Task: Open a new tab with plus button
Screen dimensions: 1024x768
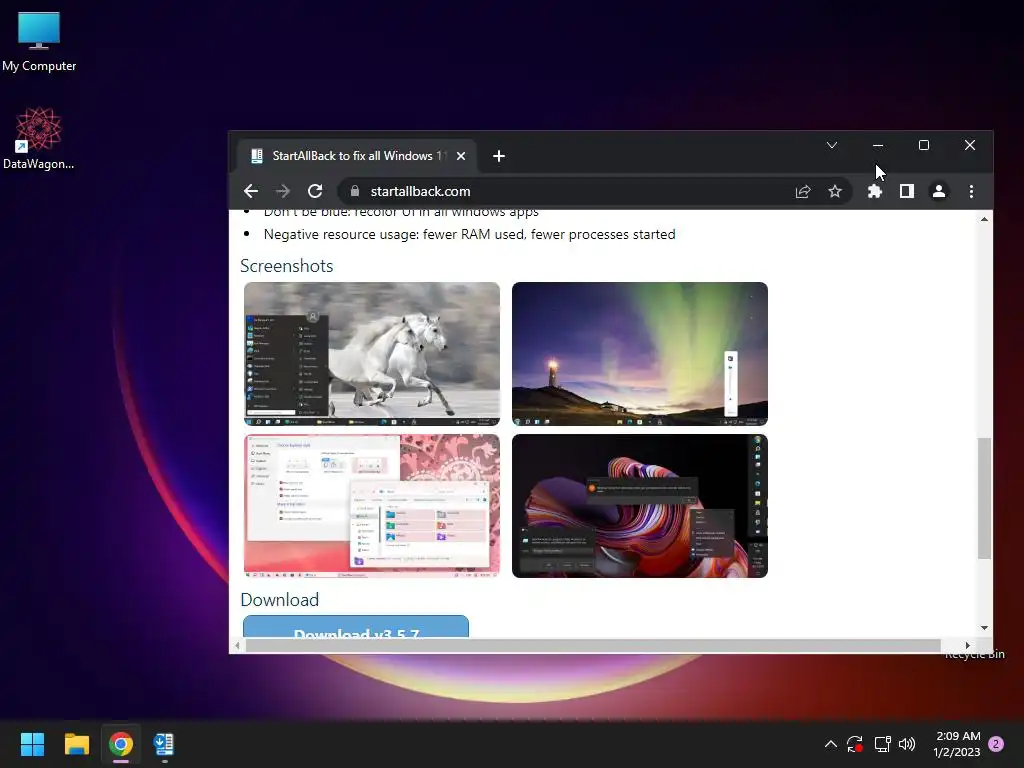Action: click(x=499, y=156)
